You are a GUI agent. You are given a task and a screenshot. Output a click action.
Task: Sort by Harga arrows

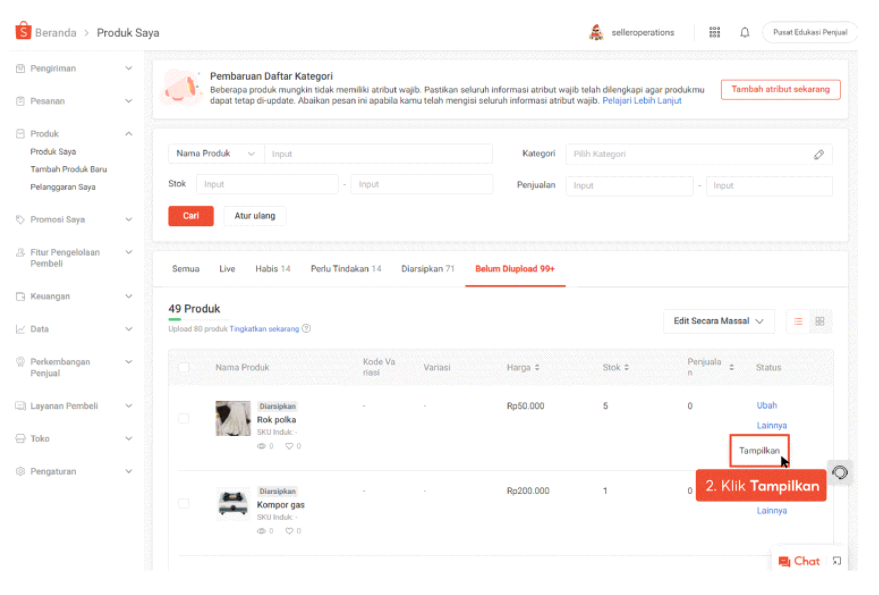537,367
